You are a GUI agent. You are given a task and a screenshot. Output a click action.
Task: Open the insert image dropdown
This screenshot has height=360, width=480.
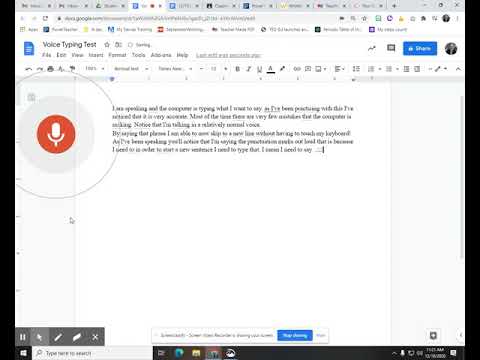pyautogui.click(x=320, y=69)
